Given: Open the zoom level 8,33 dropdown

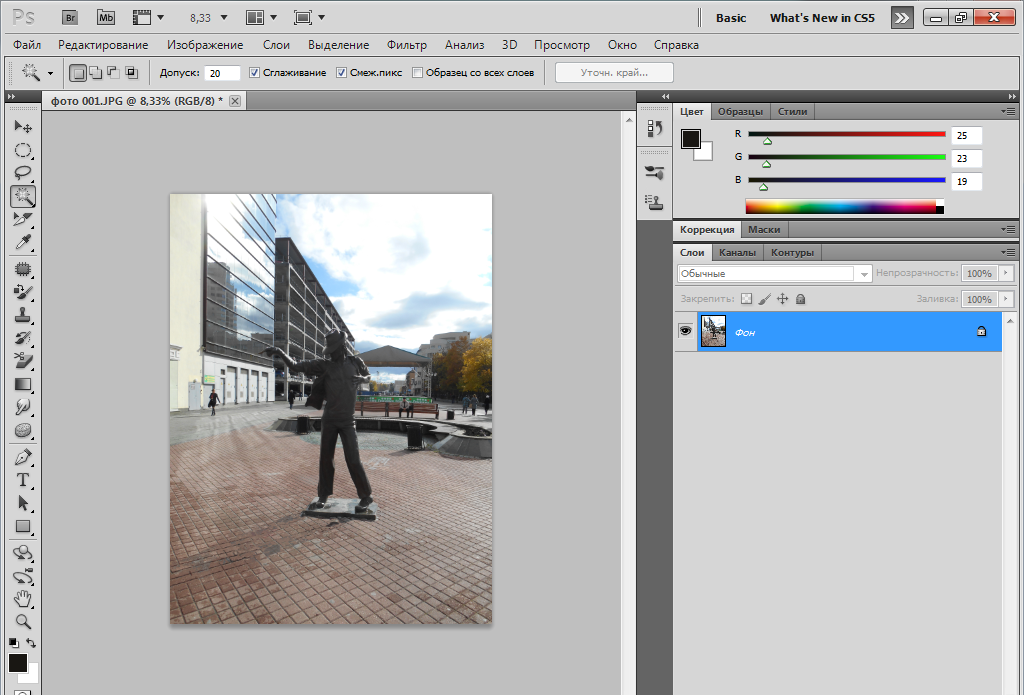Looking at the screenshot, I should click(223, 18).
